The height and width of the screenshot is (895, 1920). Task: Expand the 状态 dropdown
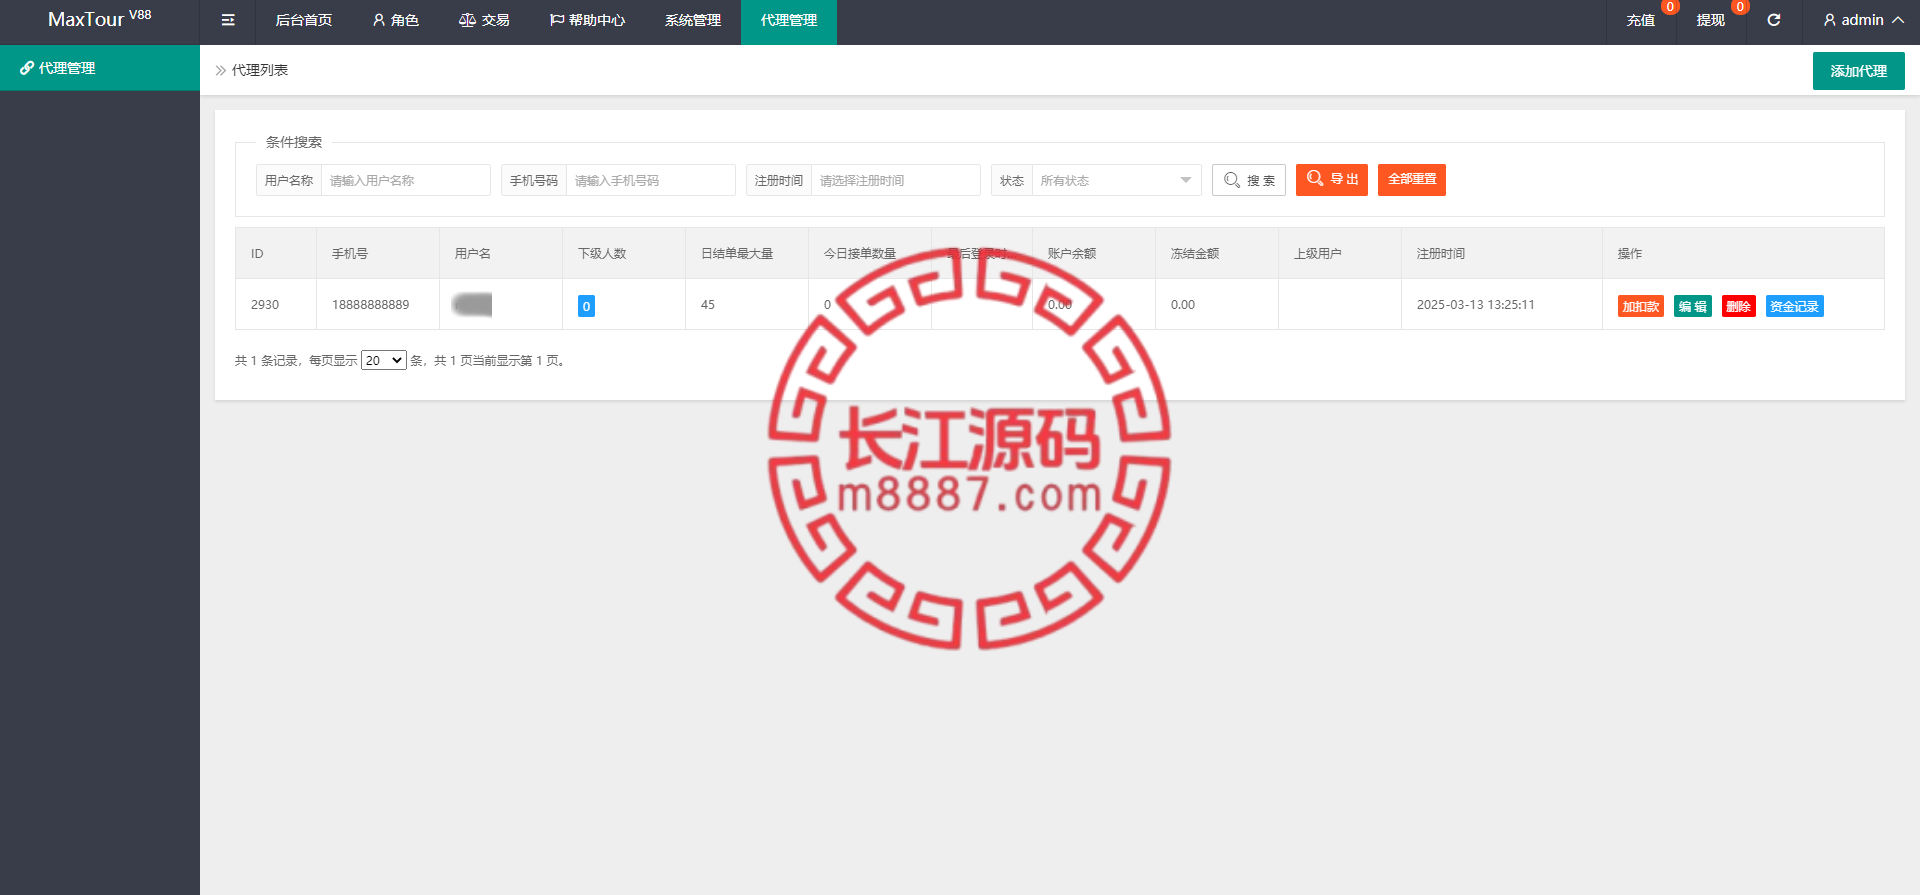pyautogui.click(x=1116, y=180)
